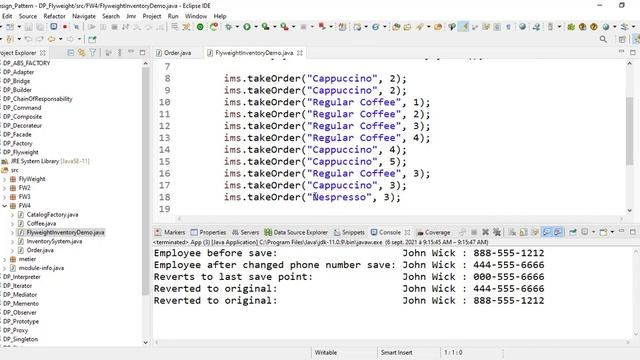Toggle Pin Console button
This screenshot has height=360, width=640.
pos(573,232)
